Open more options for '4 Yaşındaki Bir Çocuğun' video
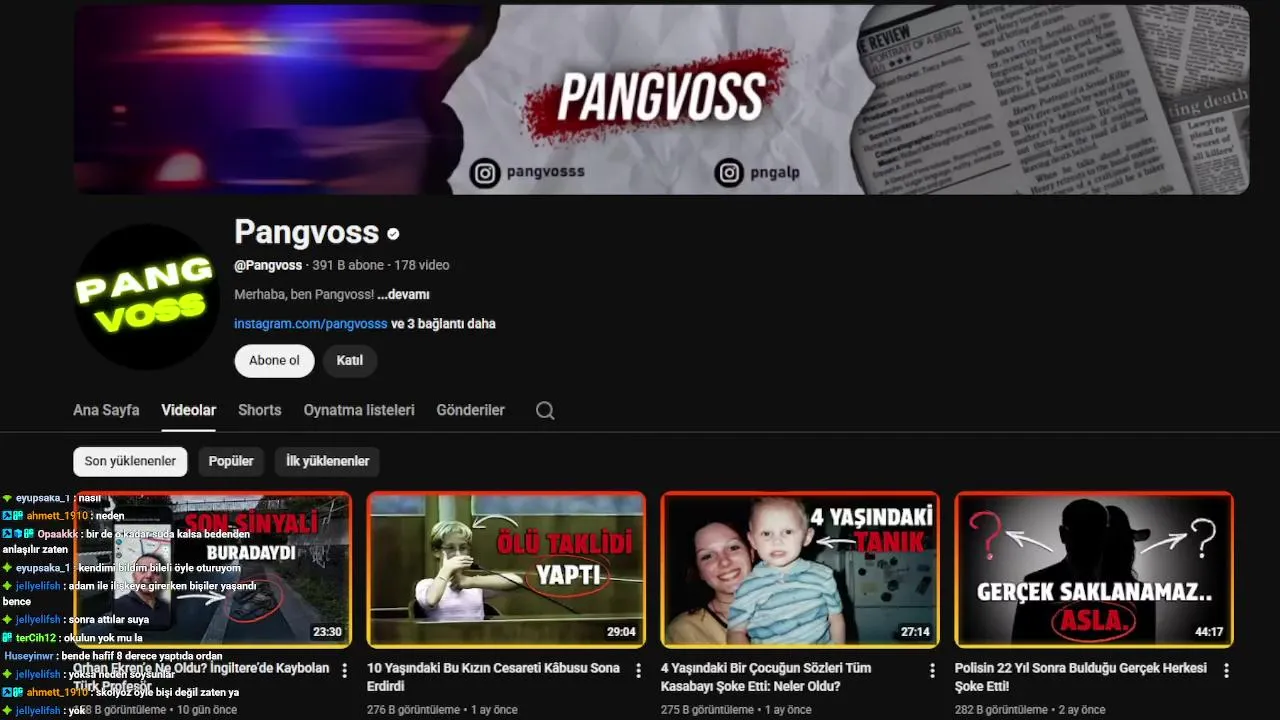 point(932,670)
